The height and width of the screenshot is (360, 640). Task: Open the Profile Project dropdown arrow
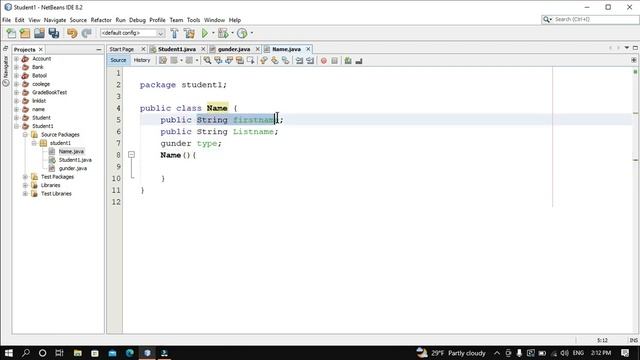click(x=252, y=33)
